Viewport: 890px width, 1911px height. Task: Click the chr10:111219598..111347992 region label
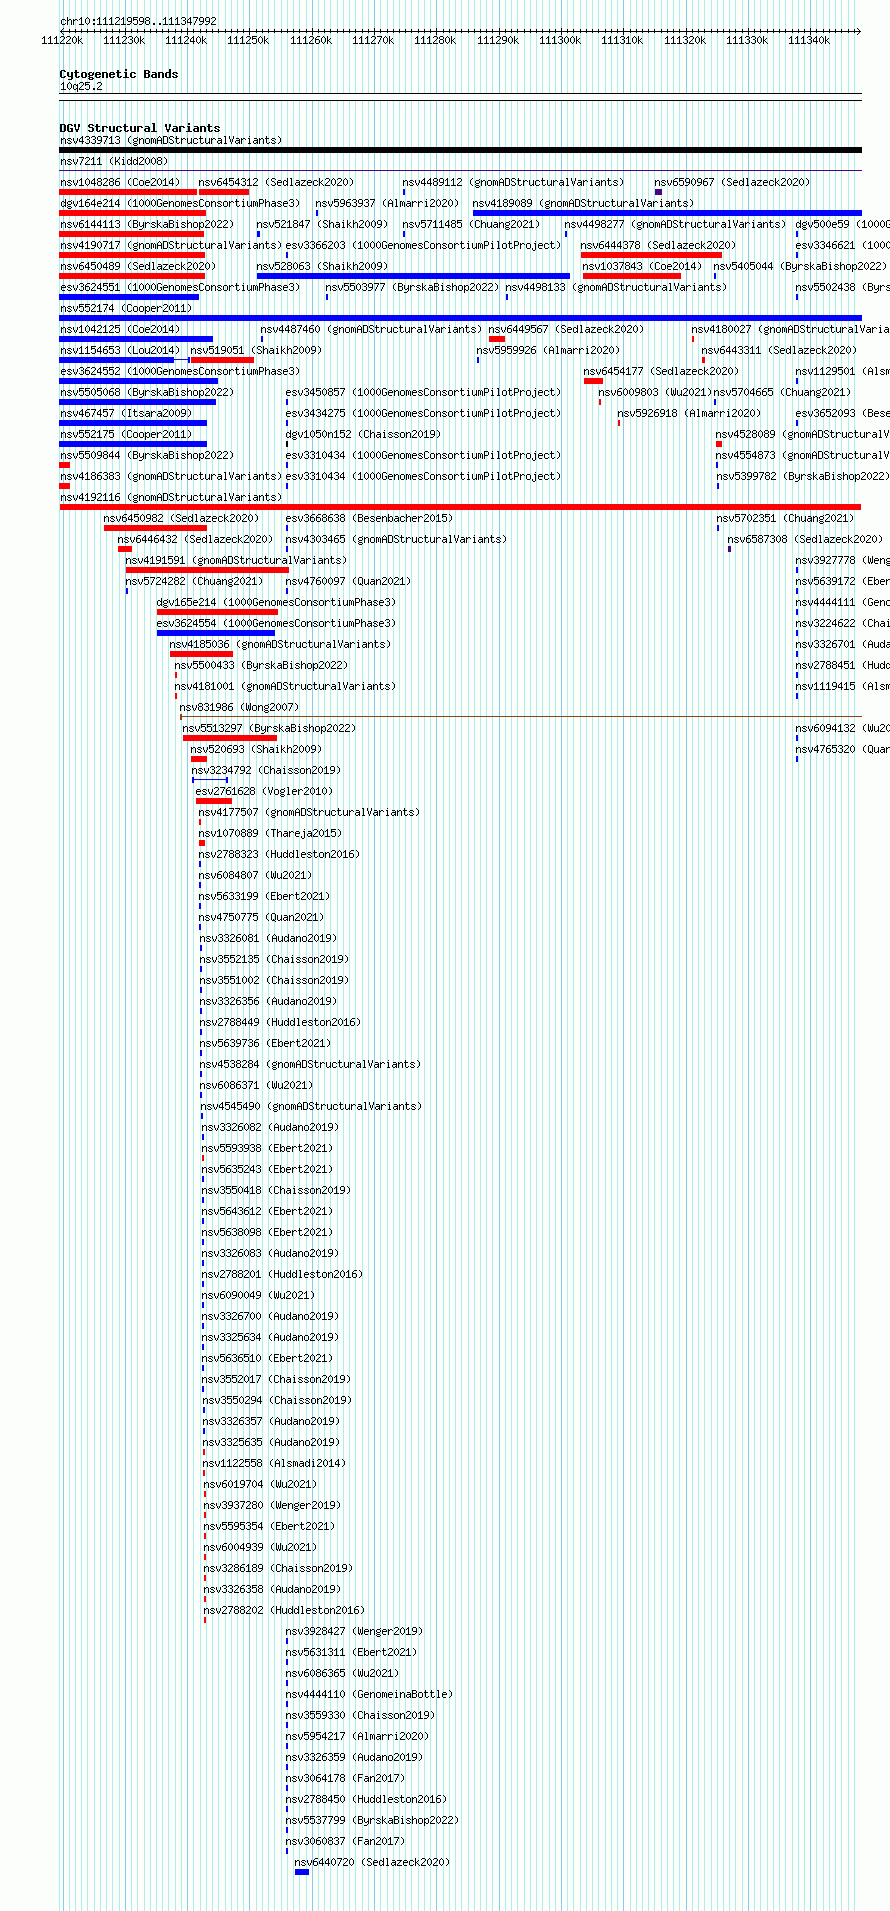pos(138,21)
